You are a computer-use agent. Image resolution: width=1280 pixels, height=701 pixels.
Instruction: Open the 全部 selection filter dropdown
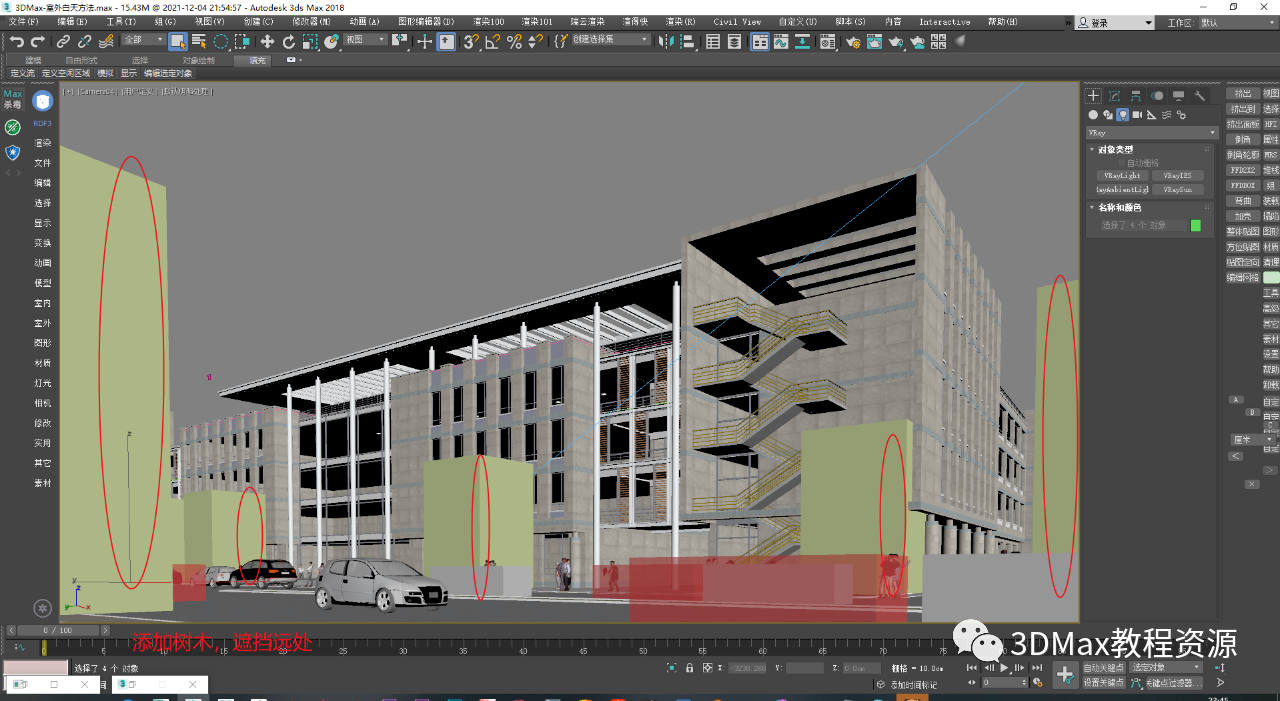tap(143, 40)
